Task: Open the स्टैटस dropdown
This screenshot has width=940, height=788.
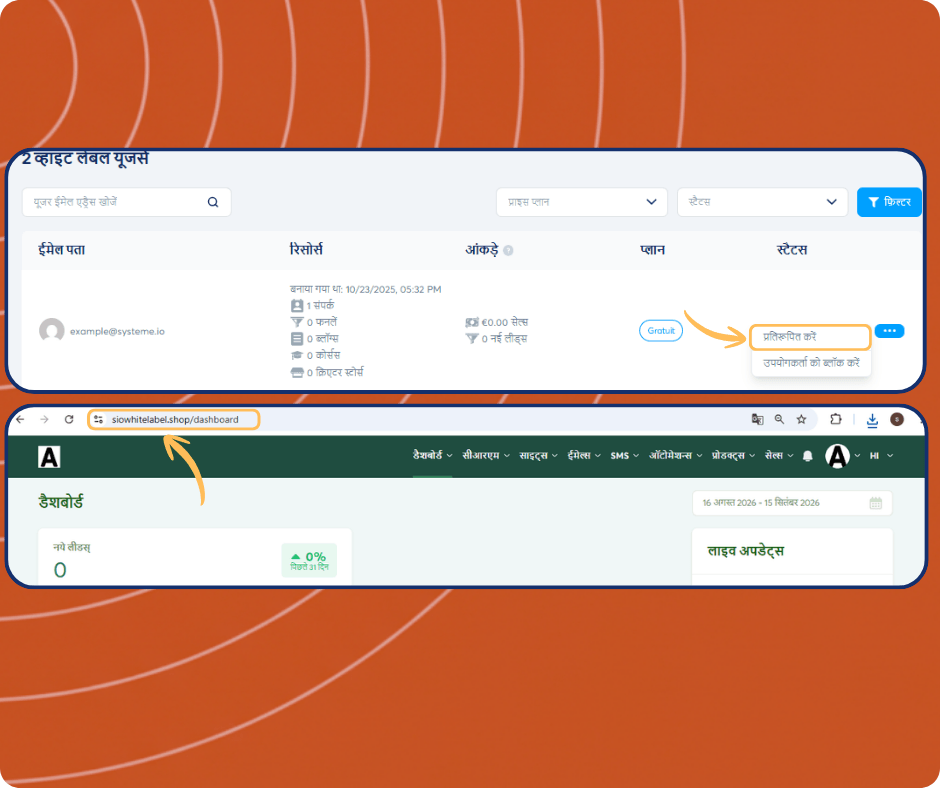Action: click(x=763, y=202)
